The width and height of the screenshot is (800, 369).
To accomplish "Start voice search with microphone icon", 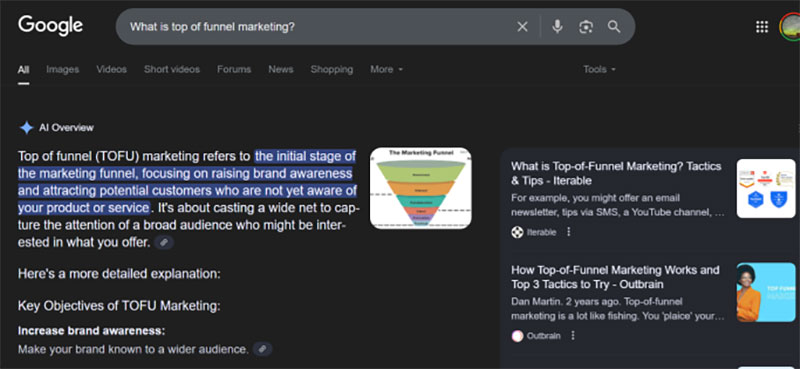I will 557,27.
